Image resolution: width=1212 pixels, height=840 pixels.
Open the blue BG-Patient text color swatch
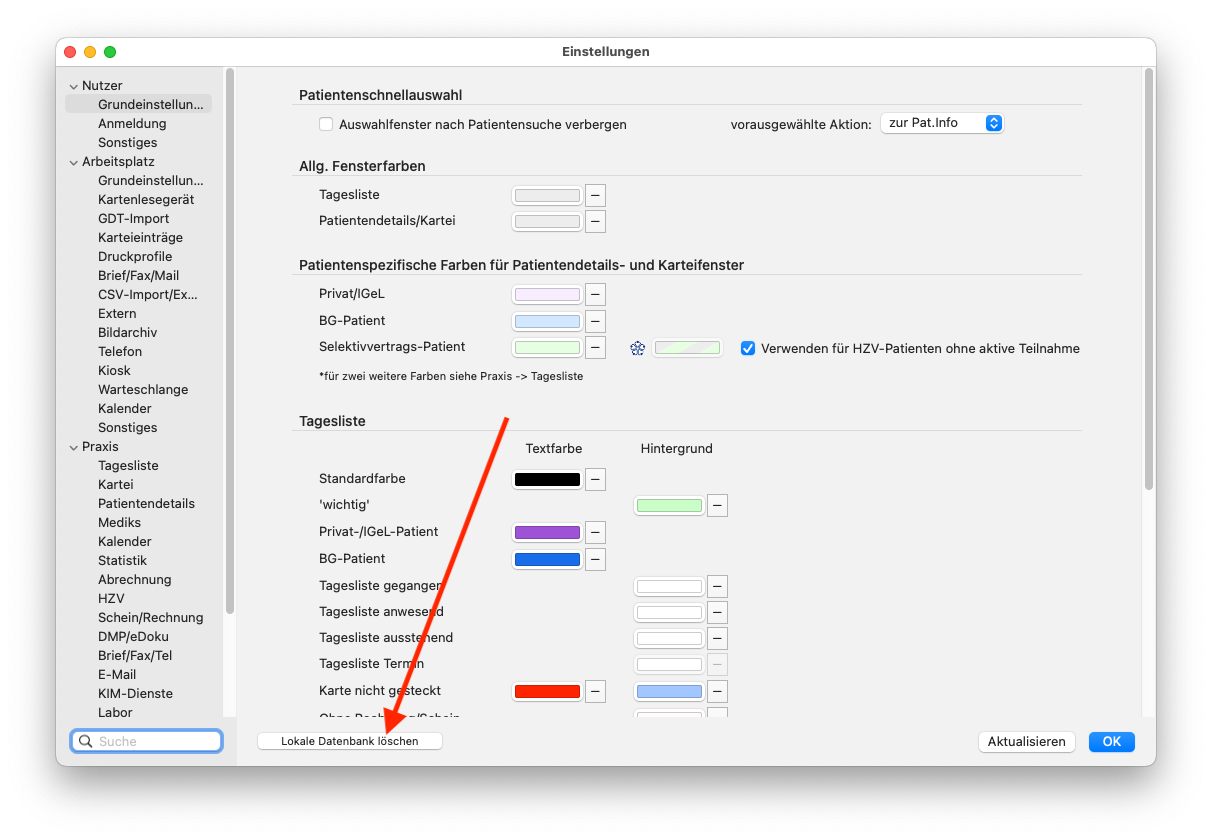tap(547, 559)
